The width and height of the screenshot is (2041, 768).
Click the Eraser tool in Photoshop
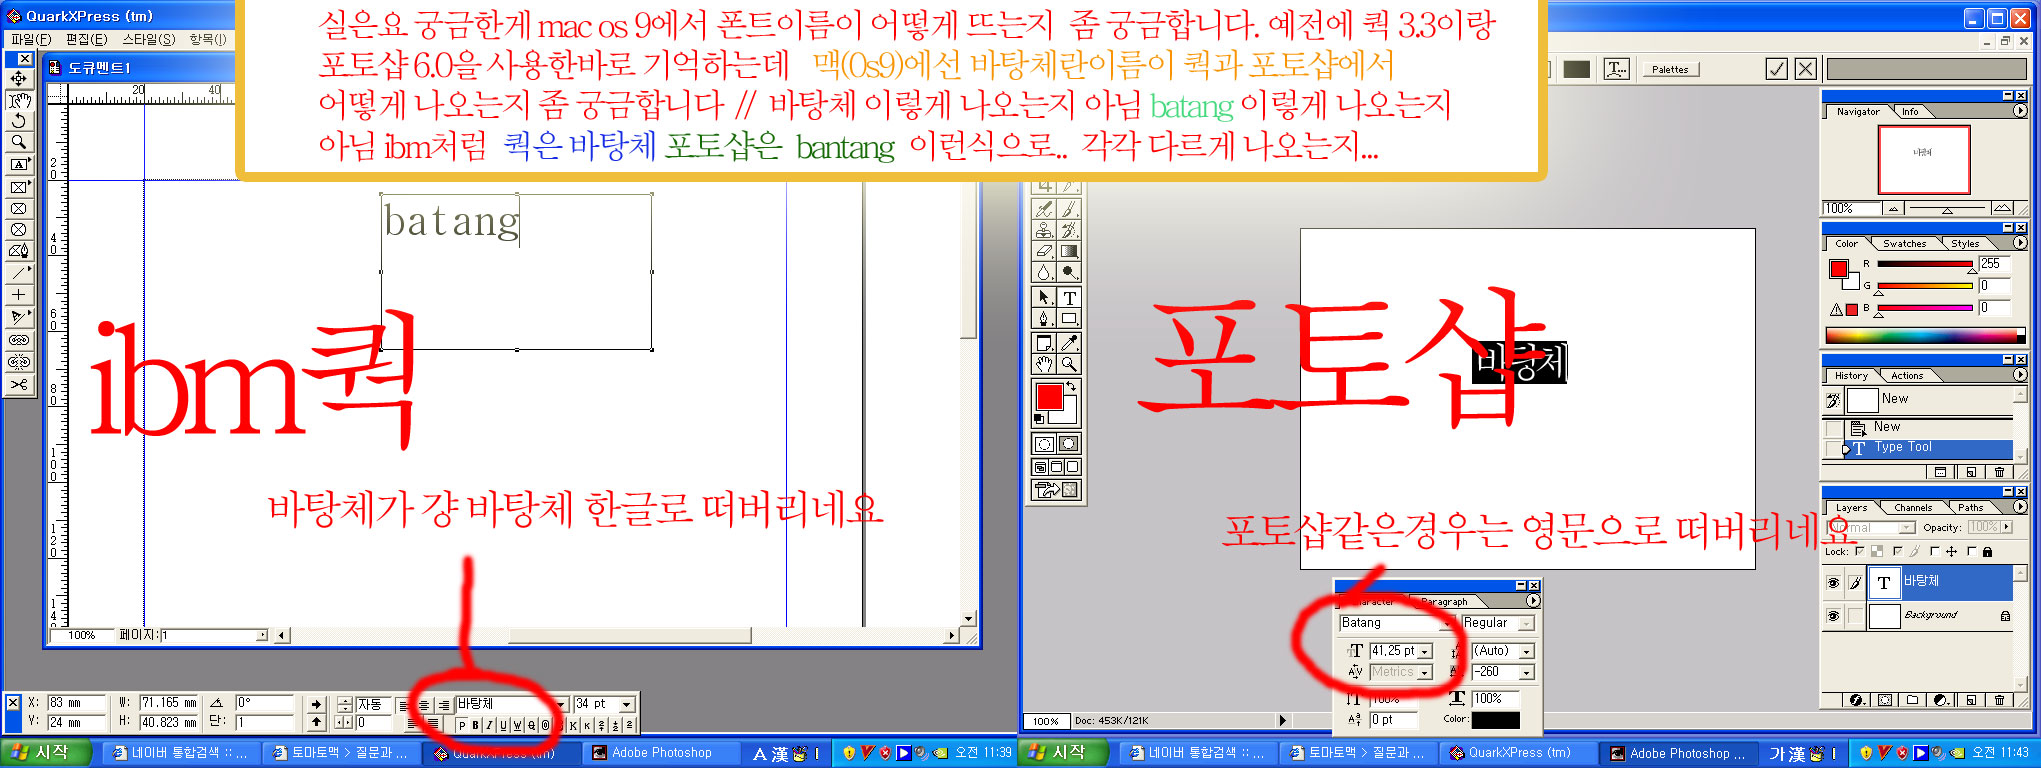pyautogui.click(x=1045, y=252)
